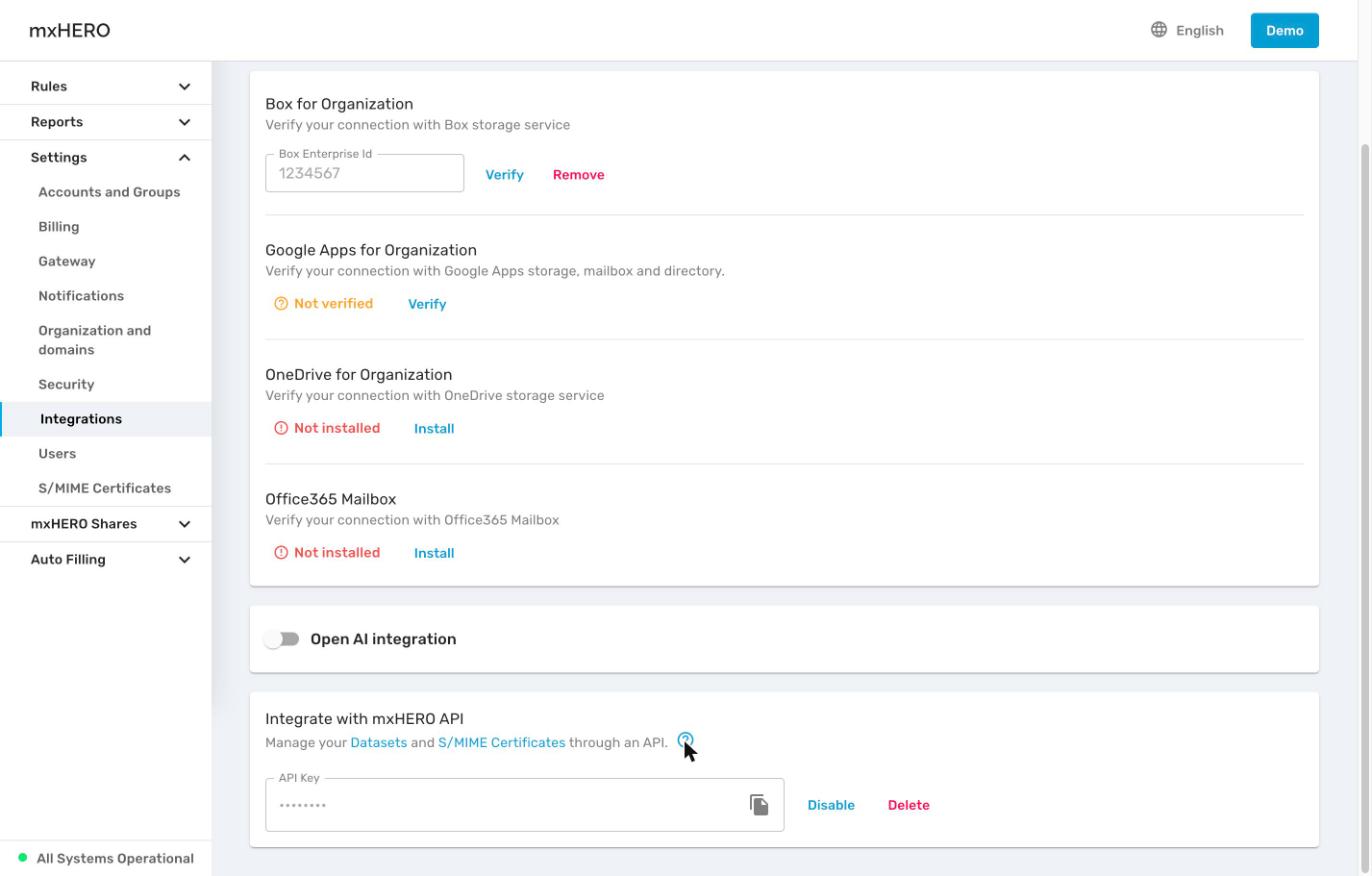
Task: Toggle the Open AI integration switch
Action: tap(282, 639)
